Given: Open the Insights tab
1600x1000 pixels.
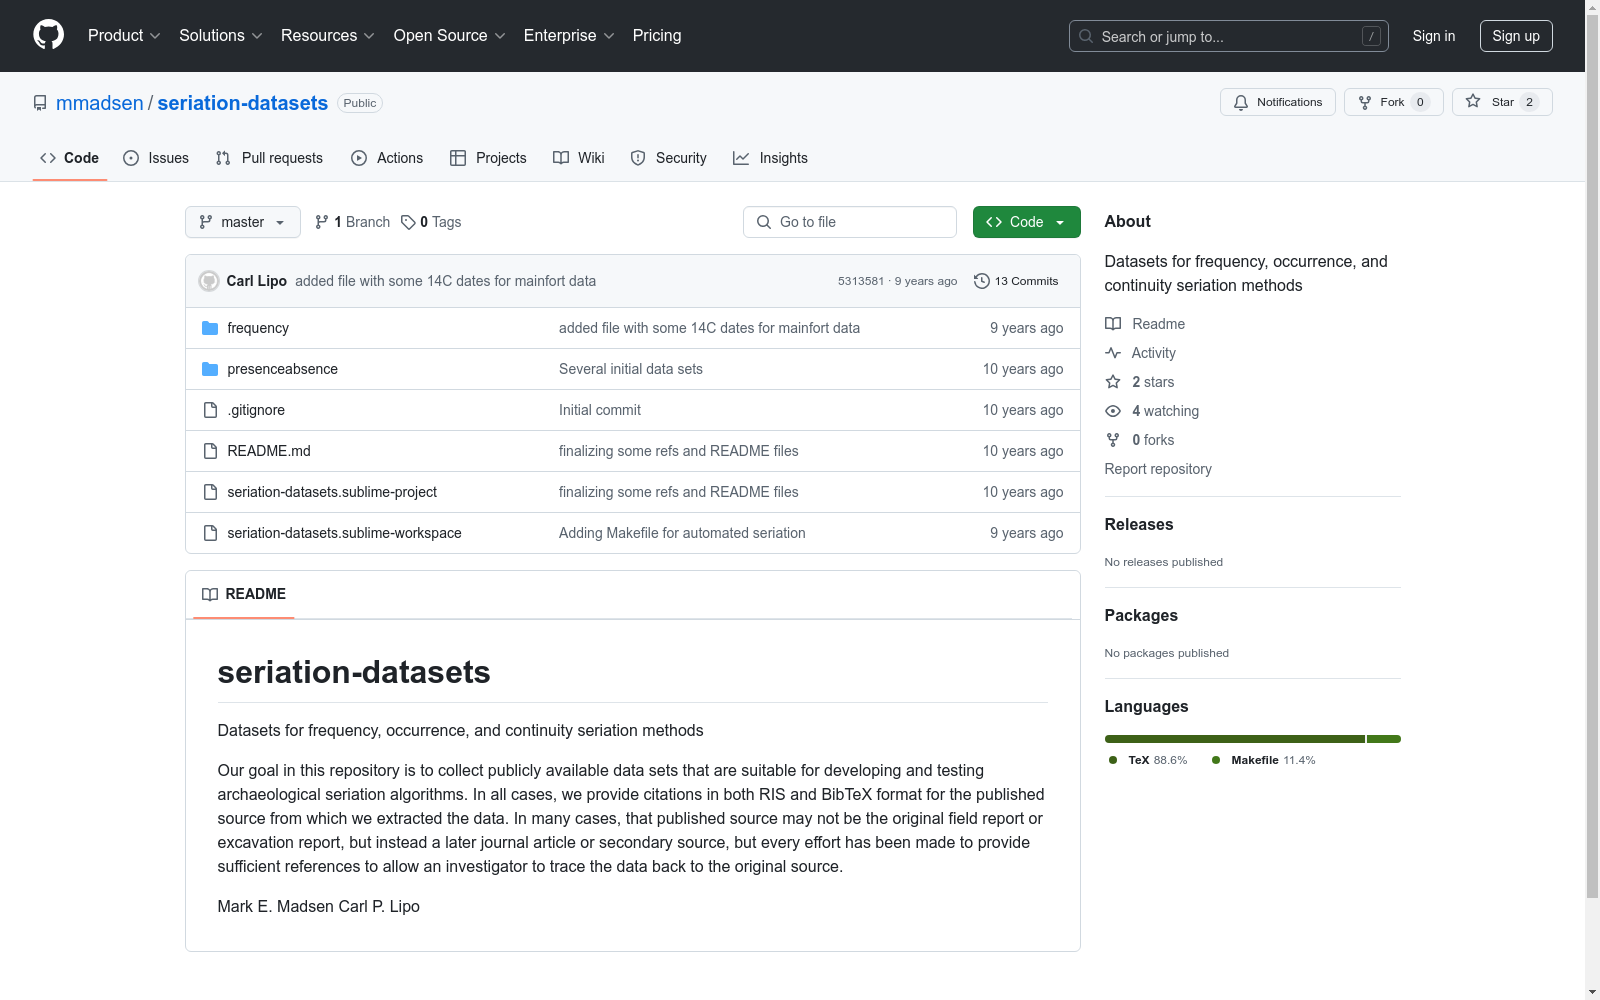Looking at the screenshot, I should [770, 158].
